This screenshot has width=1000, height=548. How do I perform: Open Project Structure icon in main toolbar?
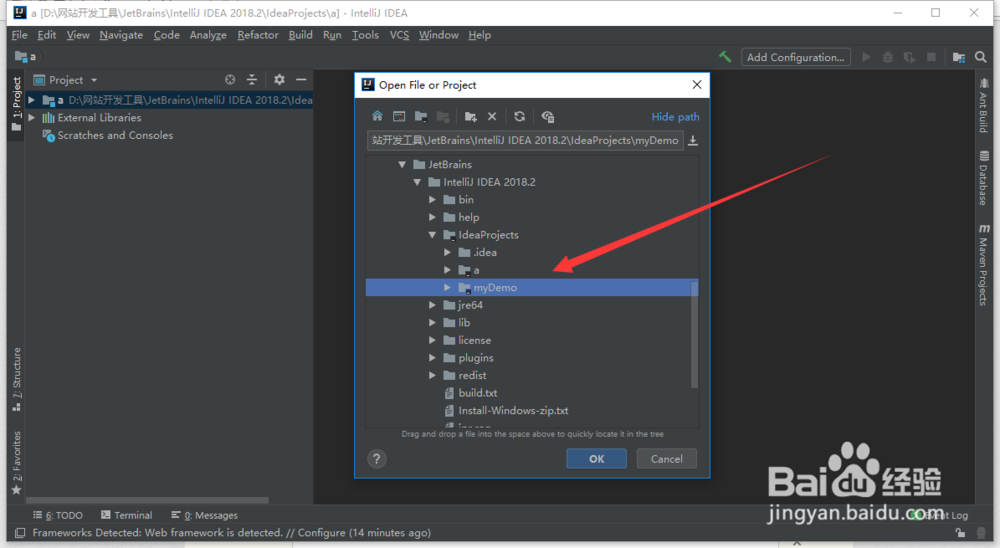coord(959,57)
